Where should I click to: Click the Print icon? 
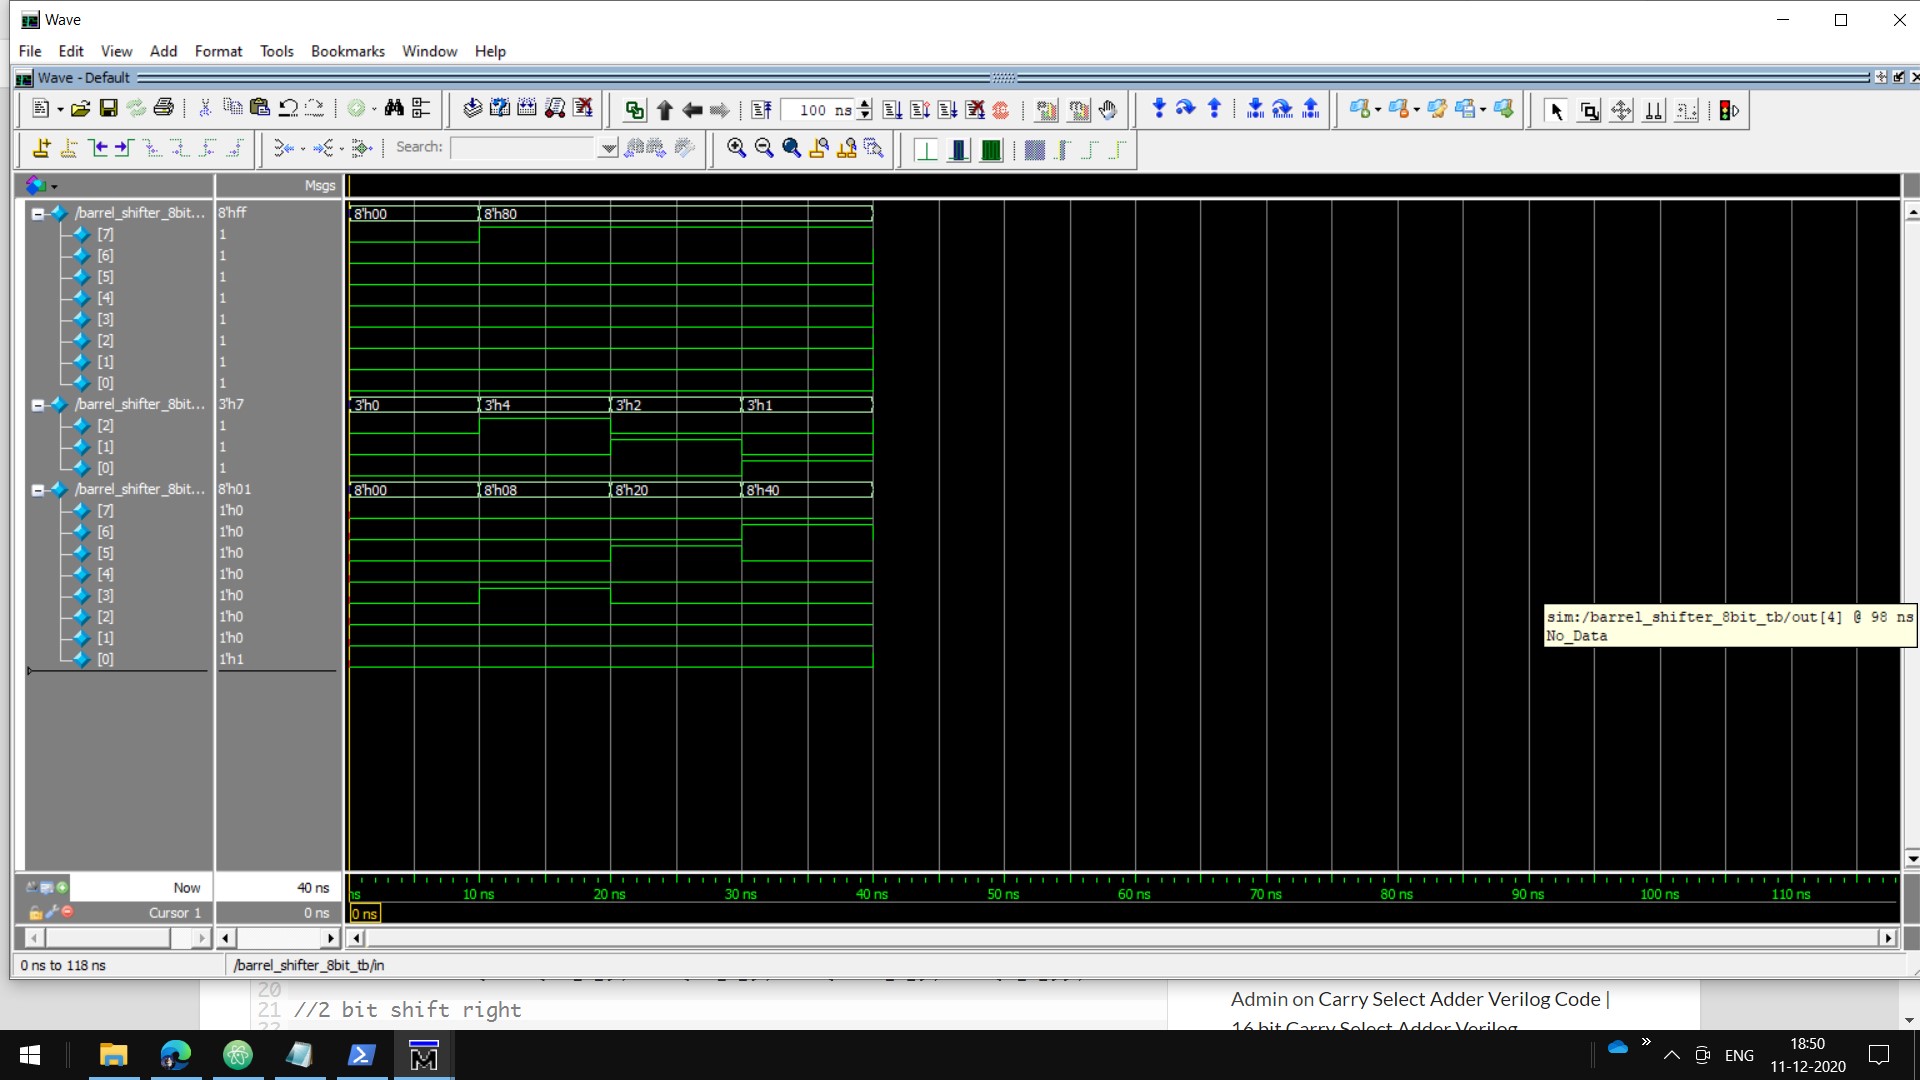(164, 109)
